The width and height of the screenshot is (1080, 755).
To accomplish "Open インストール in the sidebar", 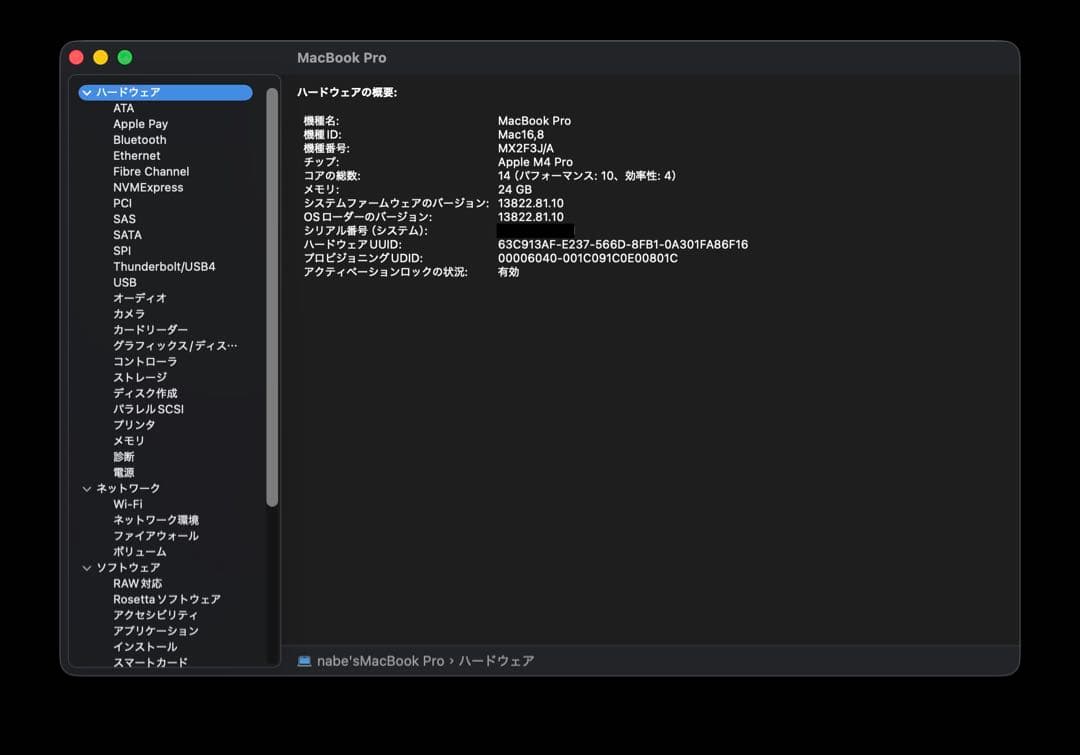I will click(145, 647).
